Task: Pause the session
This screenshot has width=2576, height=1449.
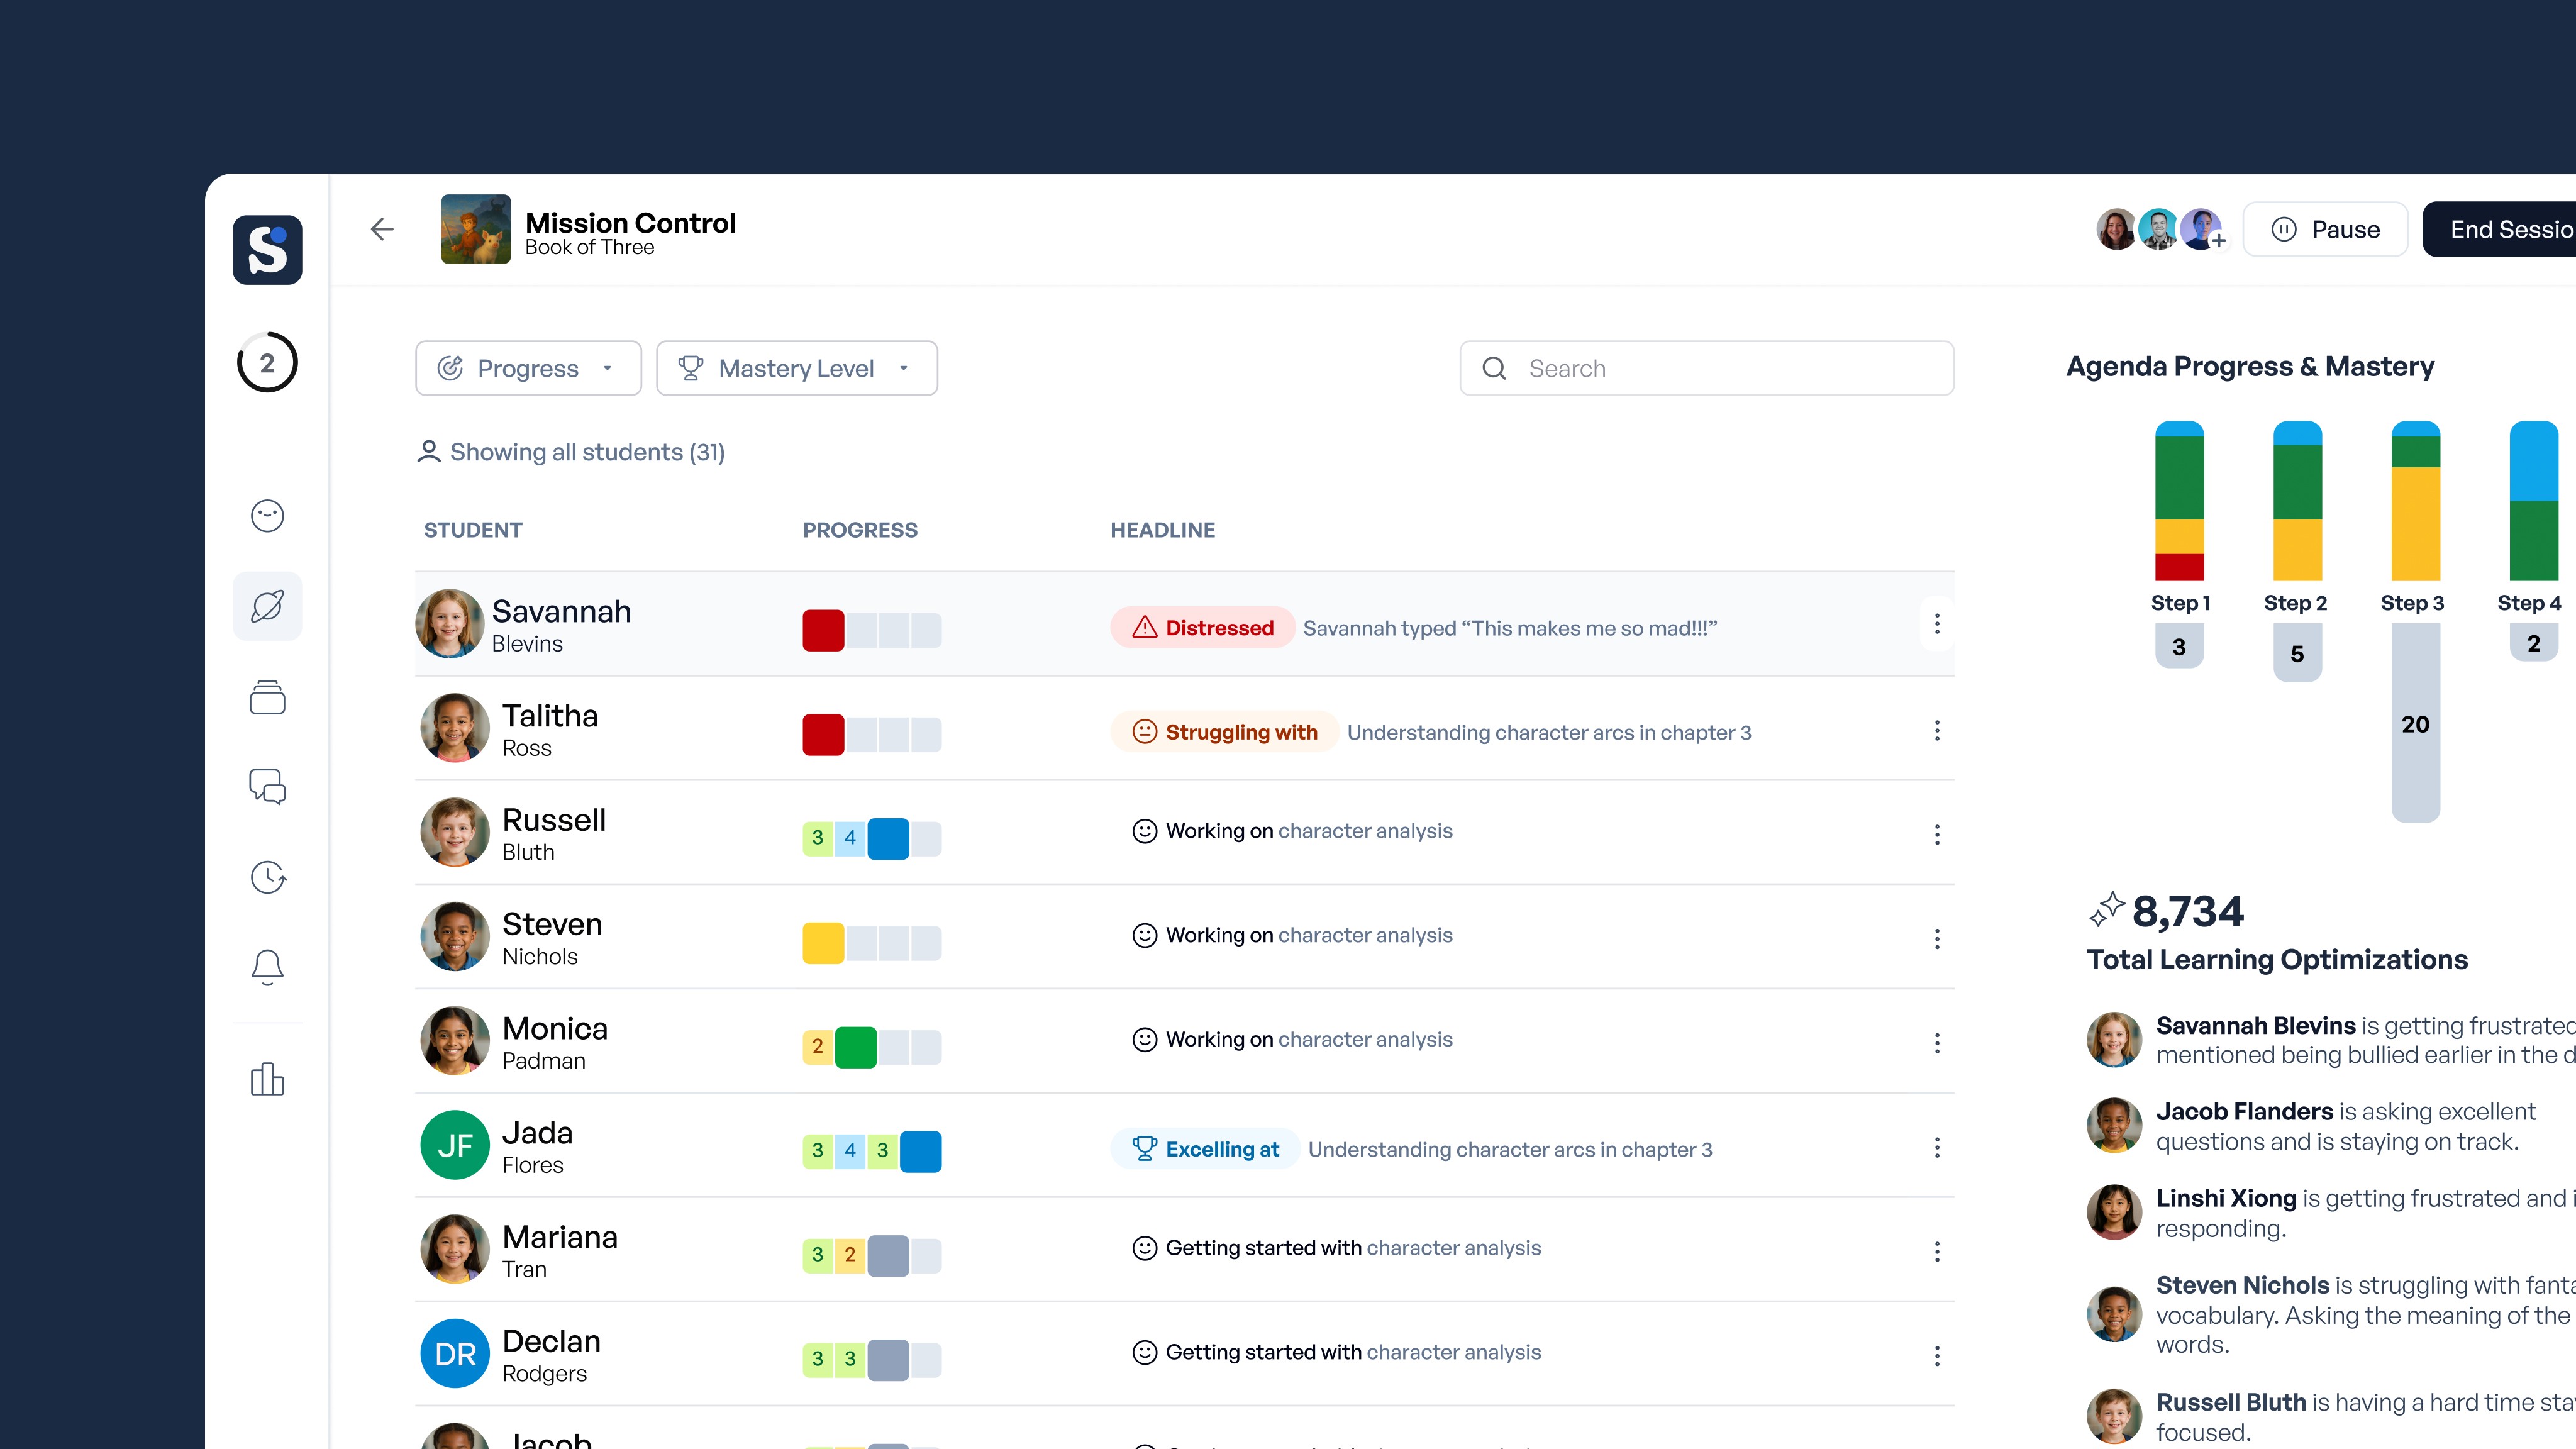Action: click(2325, 229)
